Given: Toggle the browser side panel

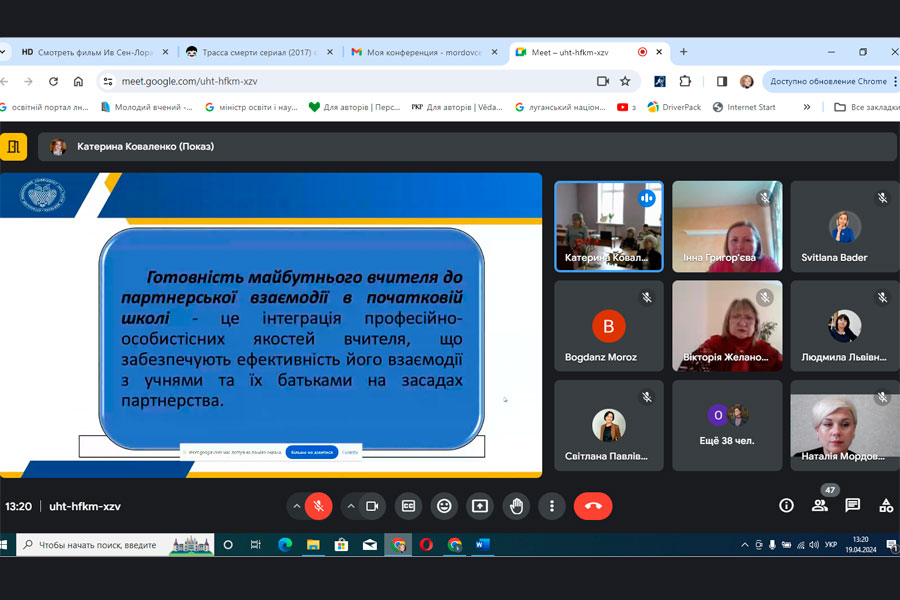Looking at the screenshot, I should [721, 82].
